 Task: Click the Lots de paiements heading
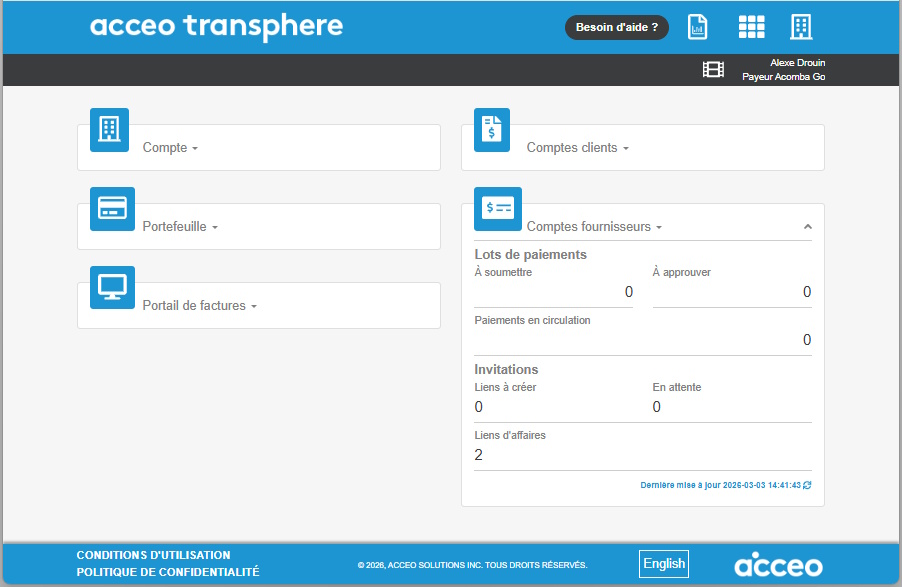pos(530,254)
